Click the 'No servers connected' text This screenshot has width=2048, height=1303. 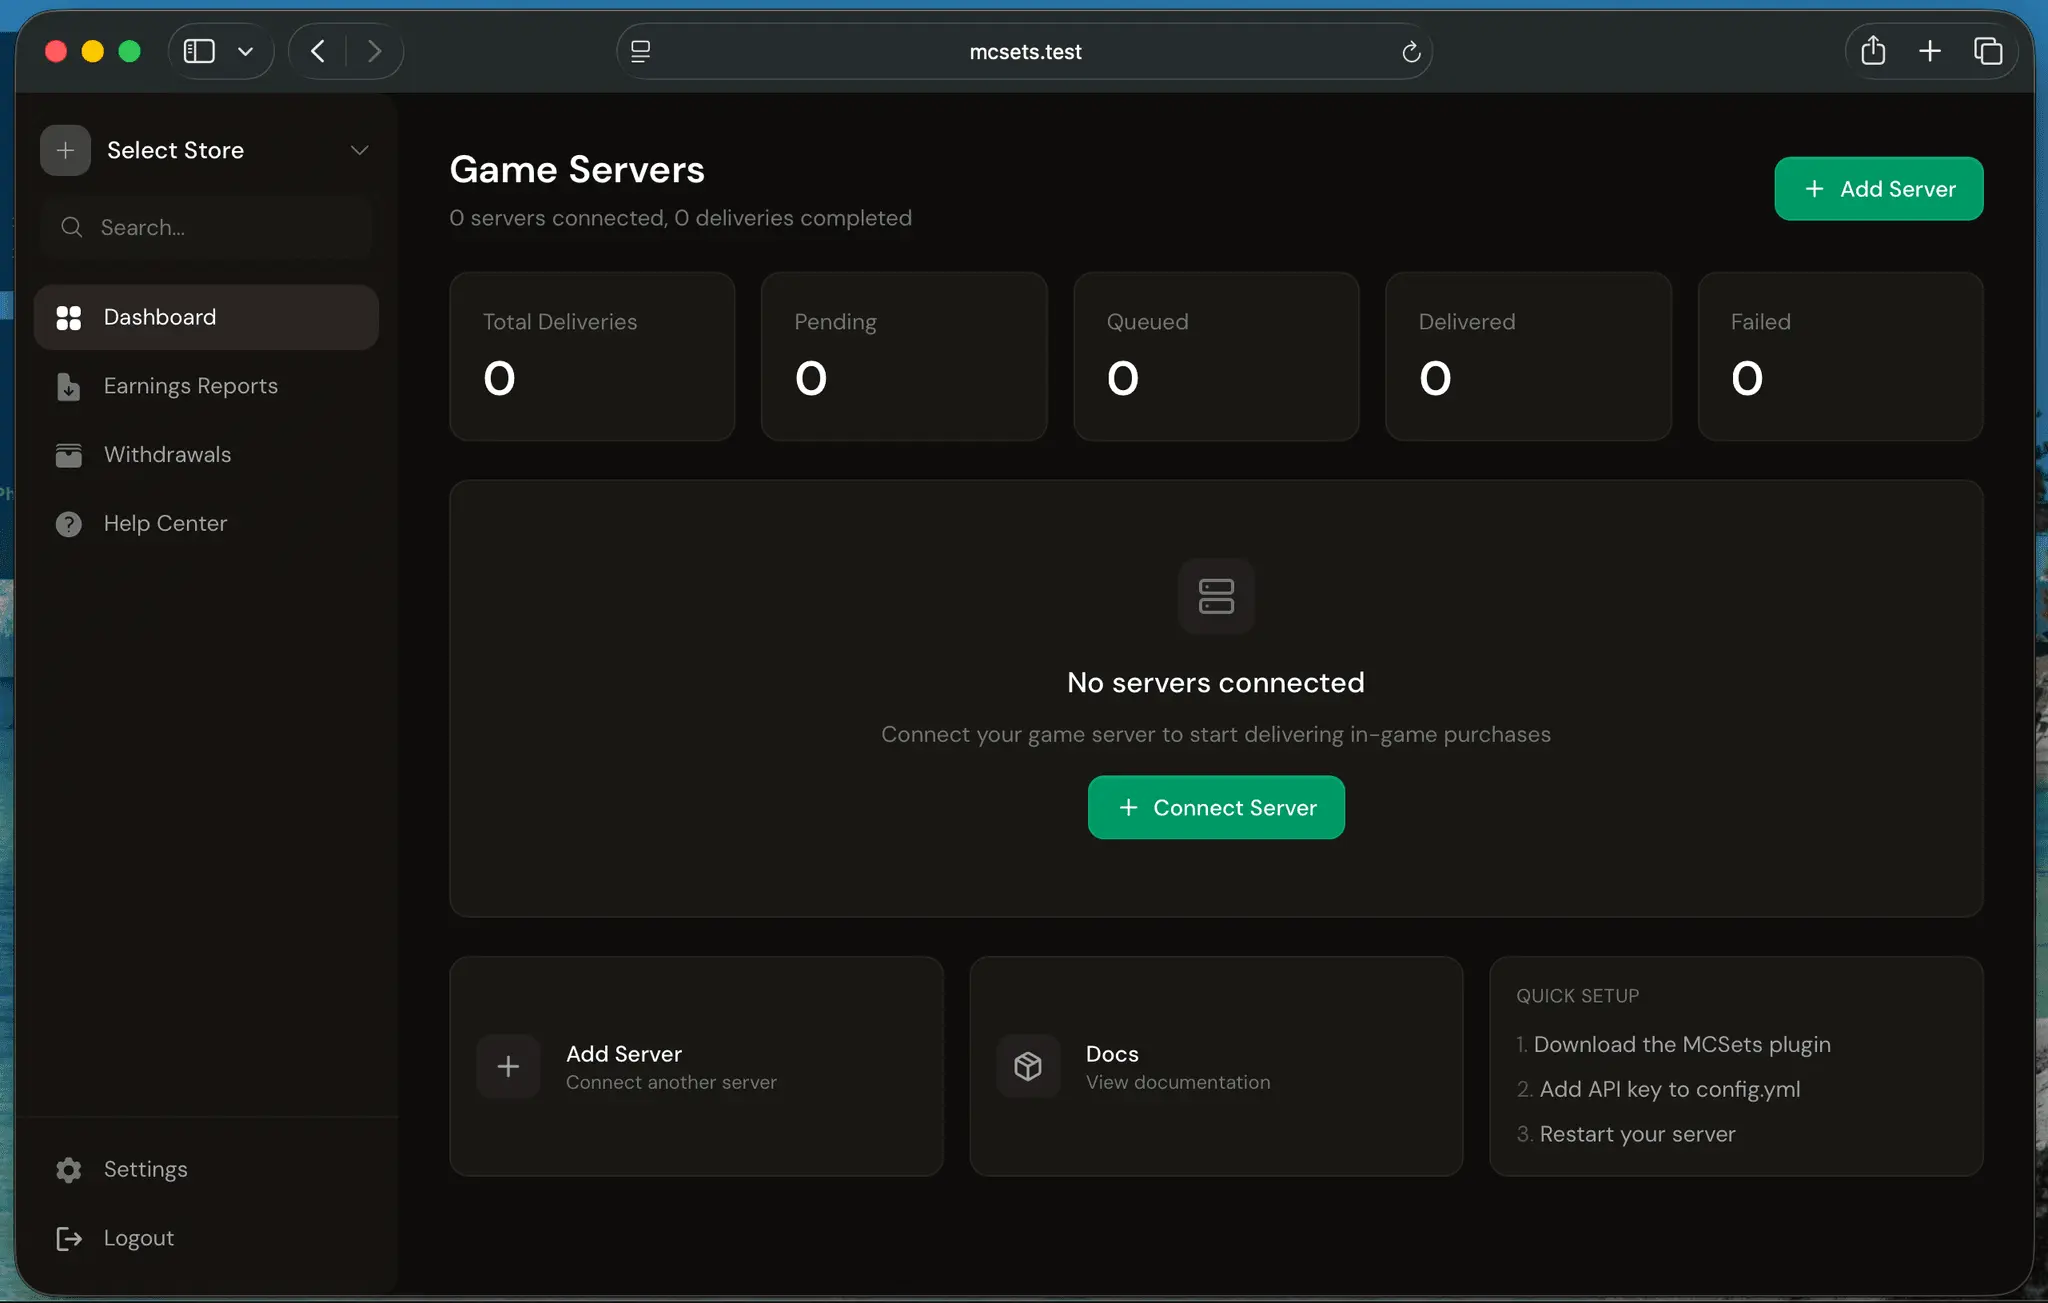point(1216,683)
